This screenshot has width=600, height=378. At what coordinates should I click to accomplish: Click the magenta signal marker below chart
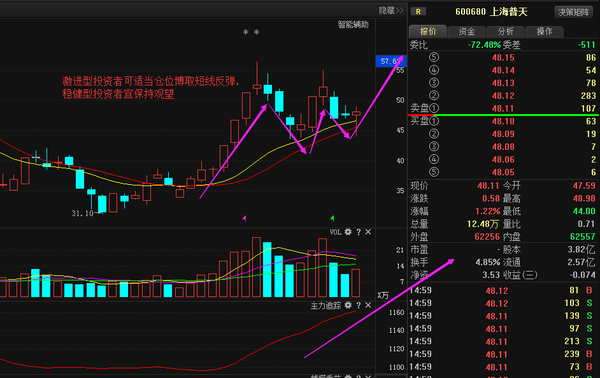pyautogui.click(x=244, y=218)
